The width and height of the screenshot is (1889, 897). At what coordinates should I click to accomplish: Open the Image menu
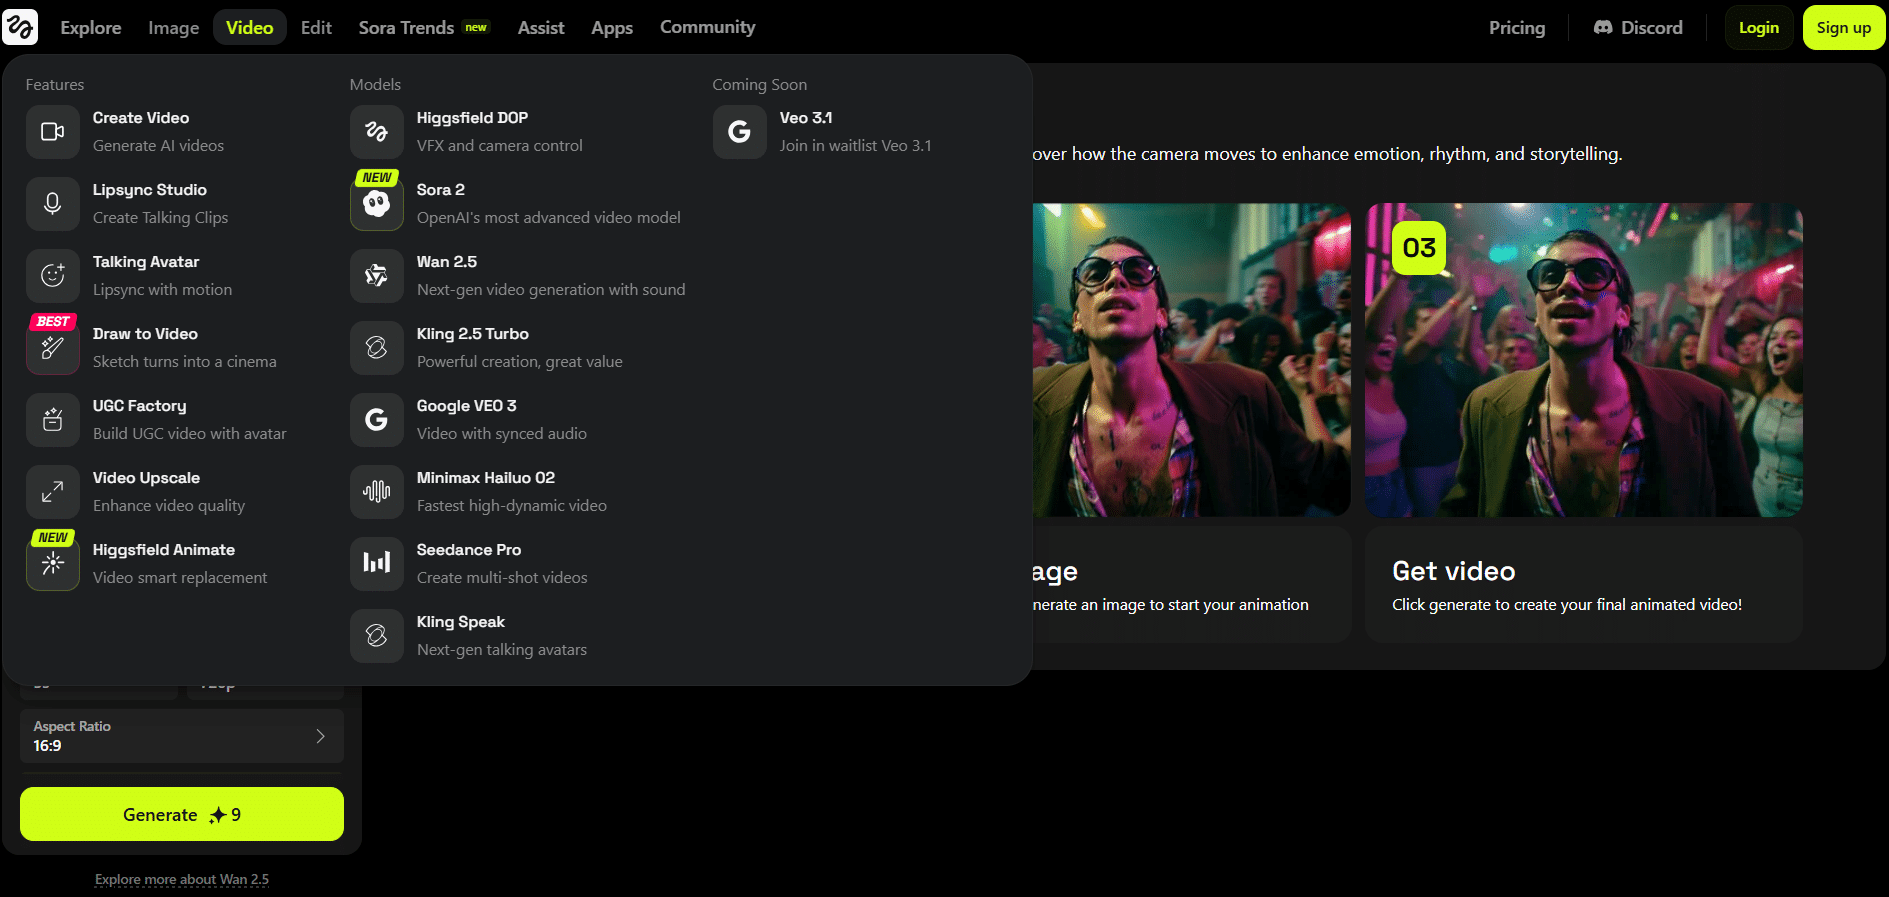174,28
